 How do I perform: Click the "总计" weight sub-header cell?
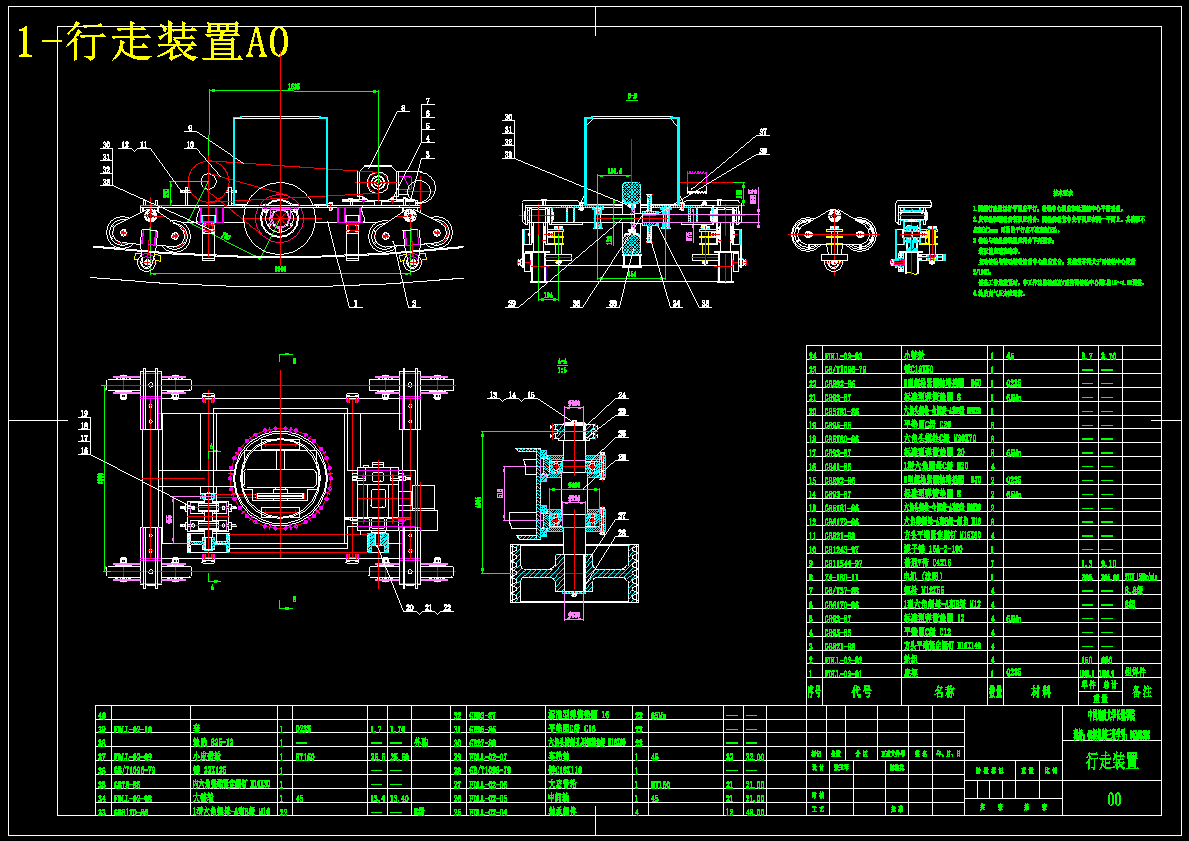tap(1110, 684)
